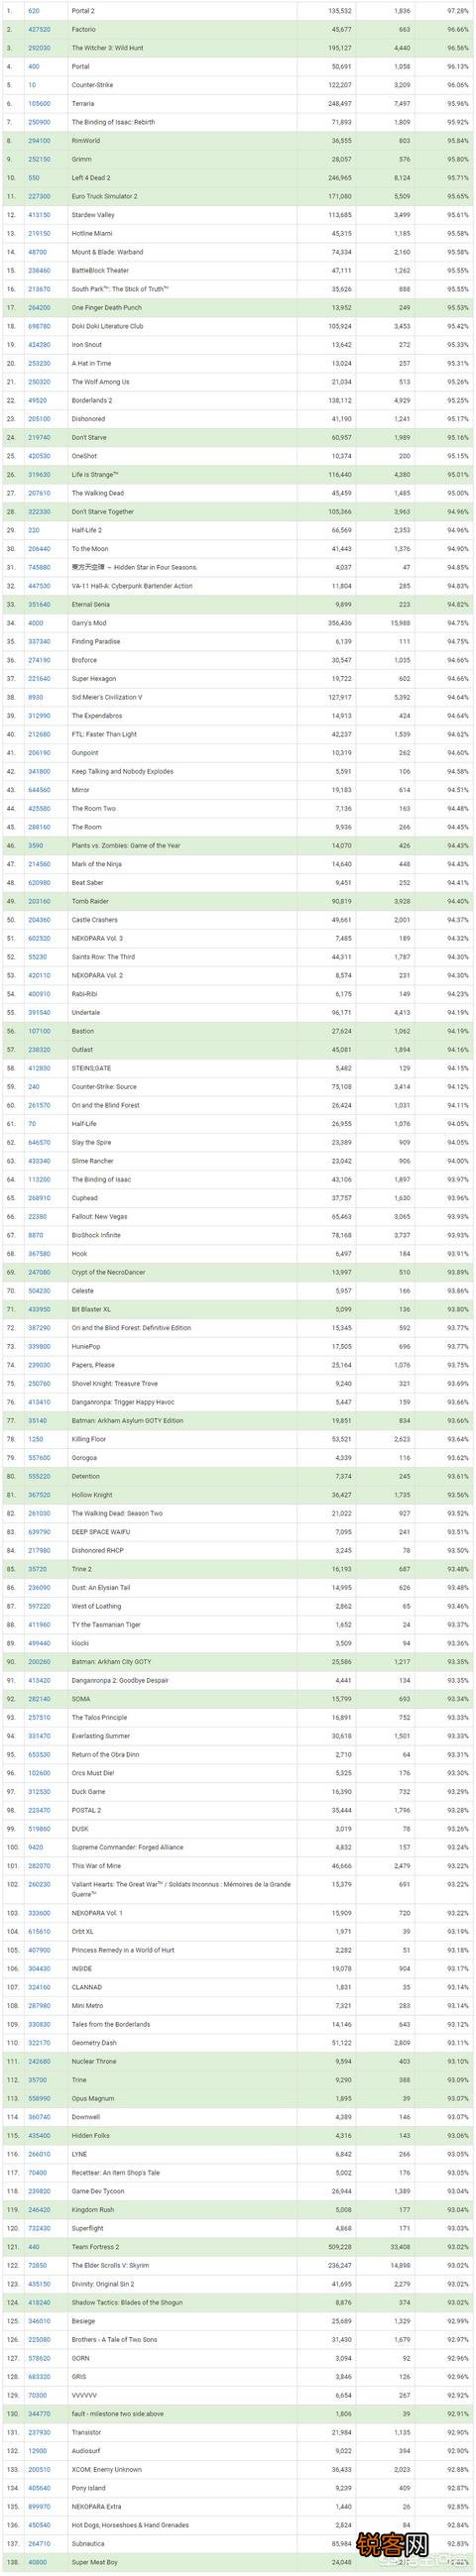The height and width of the screenshot is (2576, 476).
Task: Follow the 620980 Beat Saber link
Action: coord(38,883)
